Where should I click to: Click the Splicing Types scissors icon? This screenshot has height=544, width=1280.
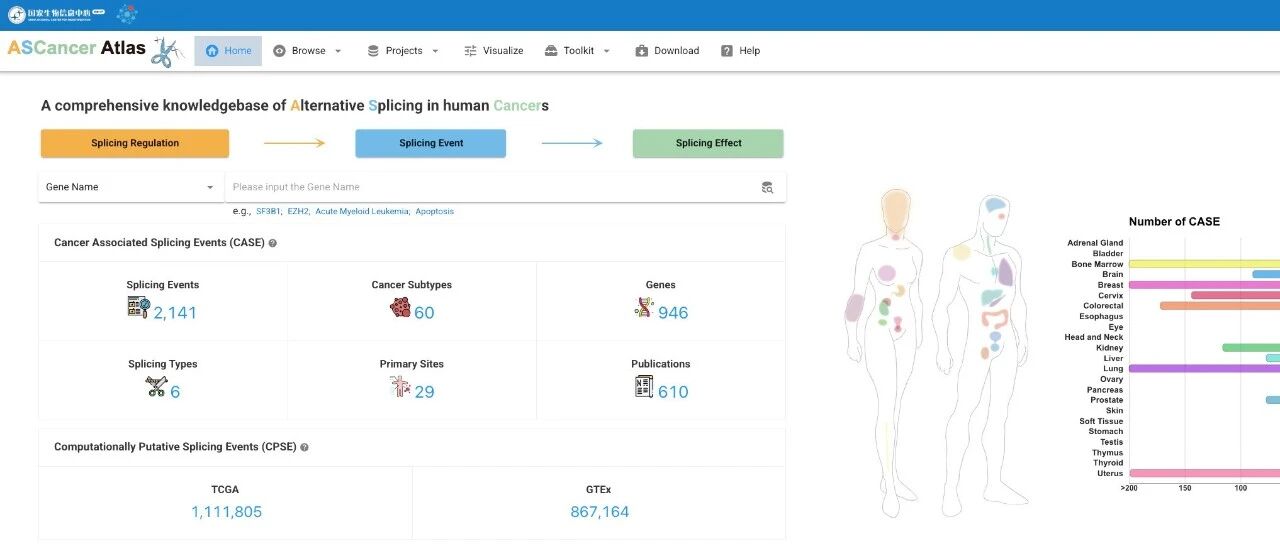pyautogui.click(x=155, y=387)
